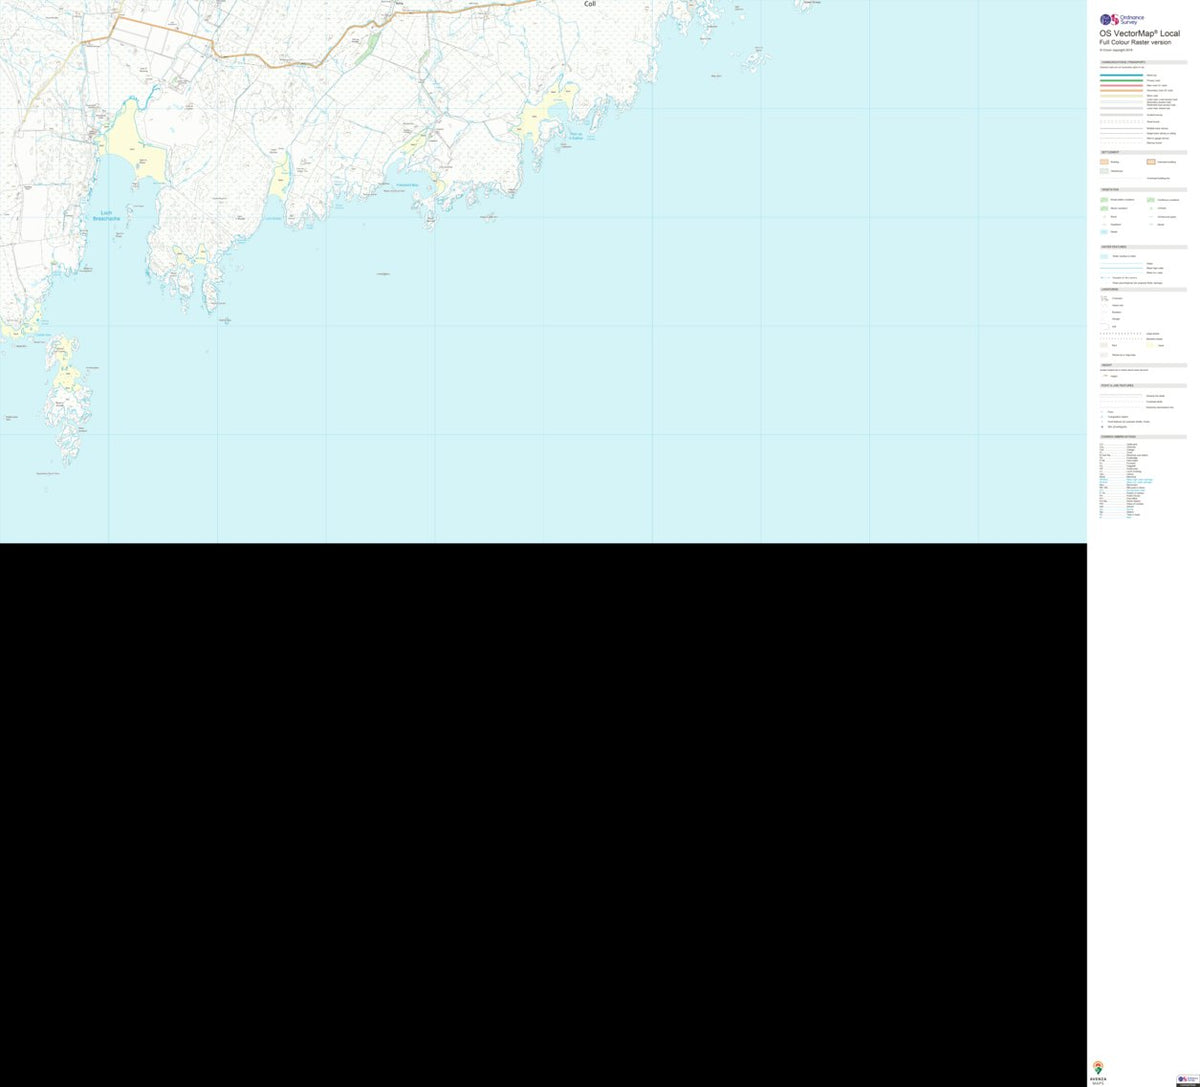1200x1087 pixels.
Task: Click the Mixed woodland symbol in VEGETATION
Action: [x=1104, y=207]
